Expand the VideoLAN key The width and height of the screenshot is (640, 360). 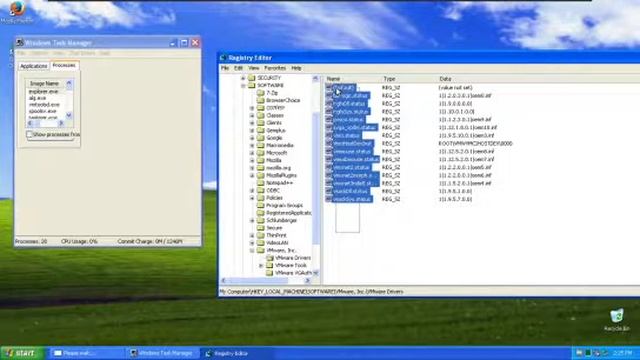click(252, 243)
